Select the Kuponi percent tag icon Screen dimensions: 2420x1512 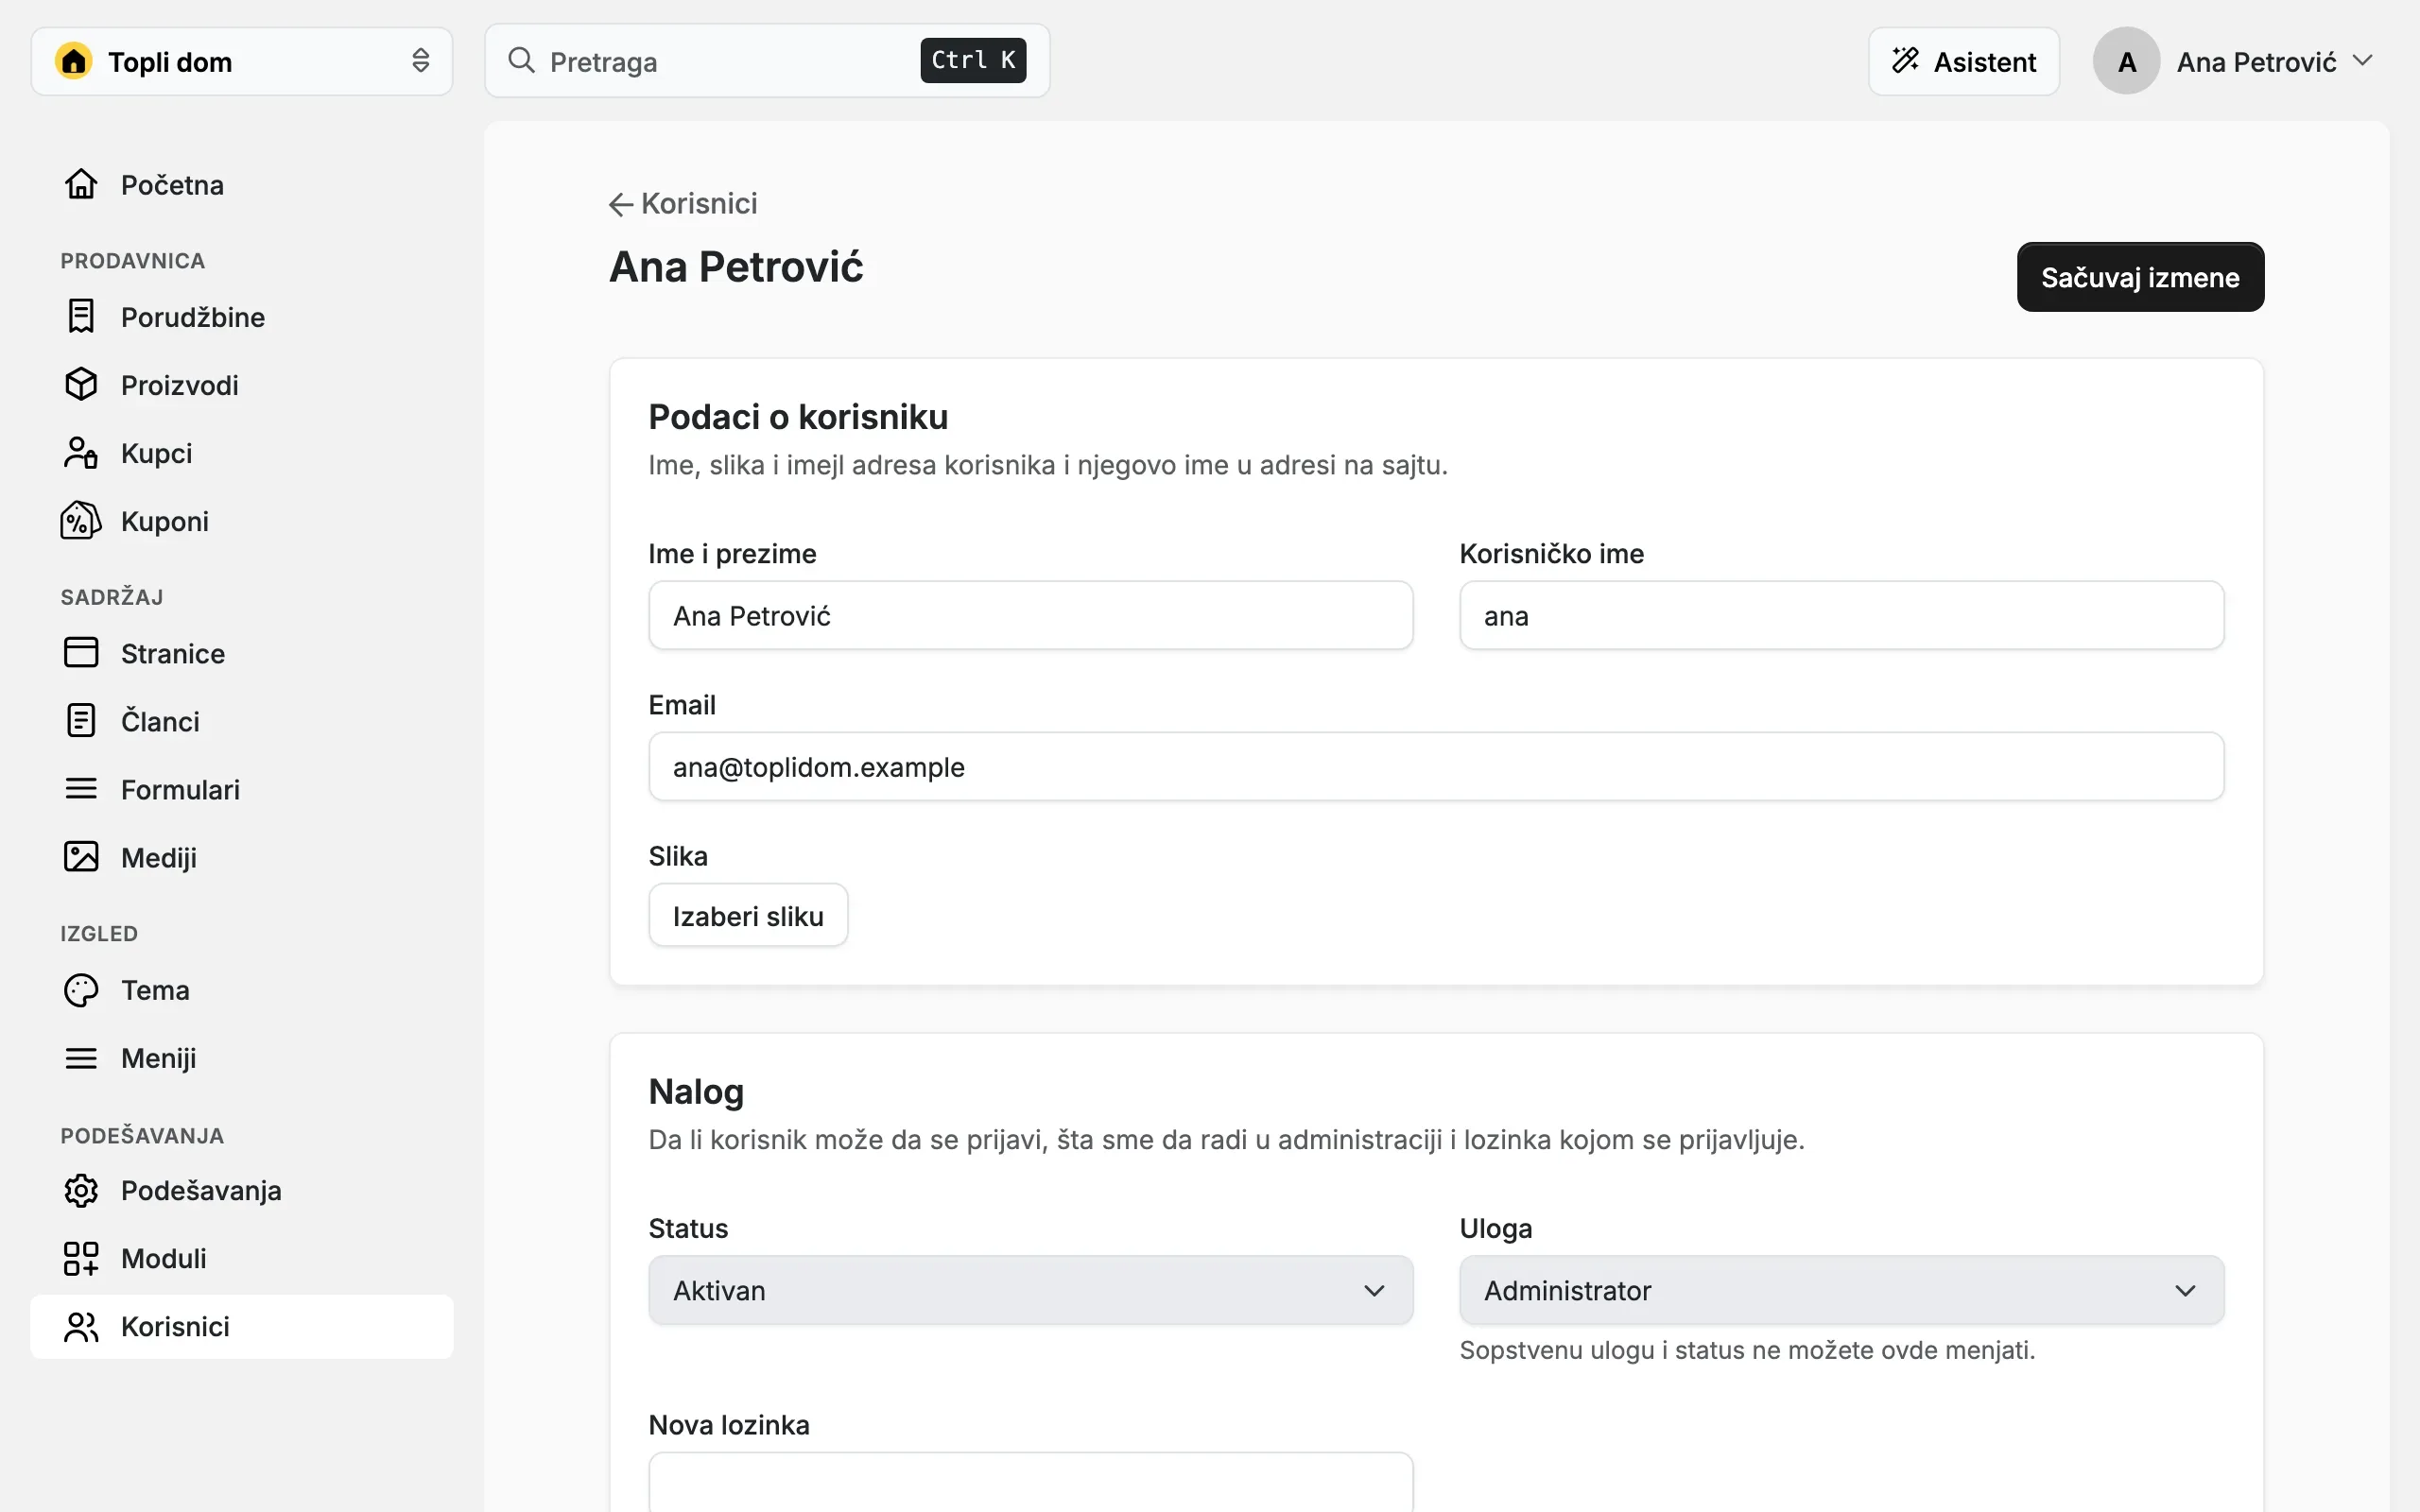click(x=81, y=520)
